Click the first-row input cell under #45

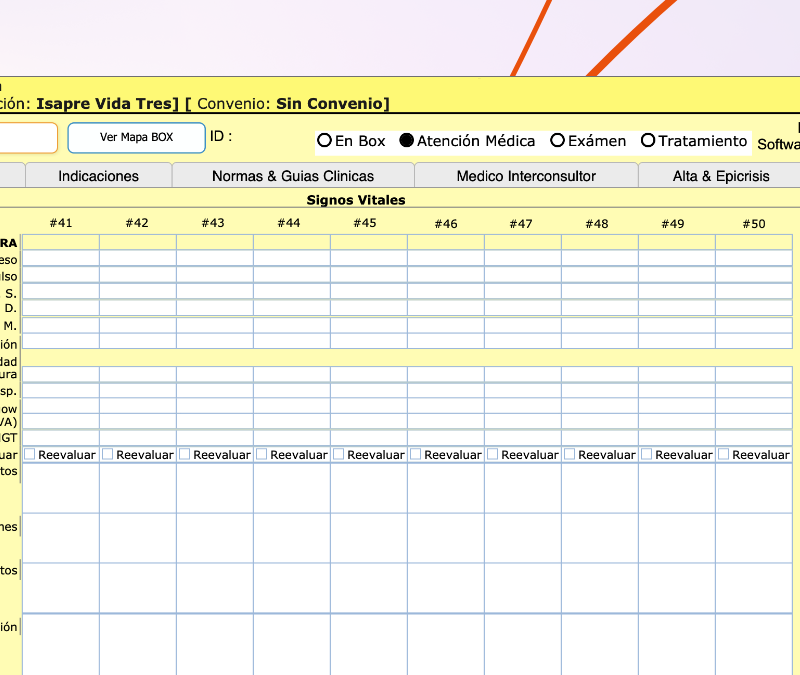pos(369,242)
